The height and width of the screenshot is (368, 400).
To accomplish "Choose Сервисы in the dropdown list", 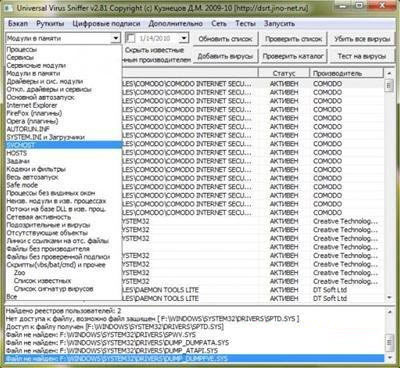I will pos(63,57).
